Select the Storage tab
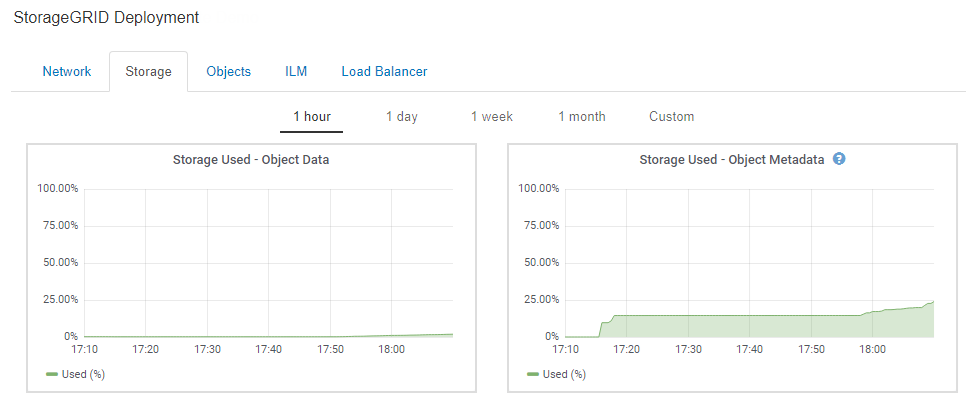The height and width of the screenshot is (400, 966). click(148, 72)
